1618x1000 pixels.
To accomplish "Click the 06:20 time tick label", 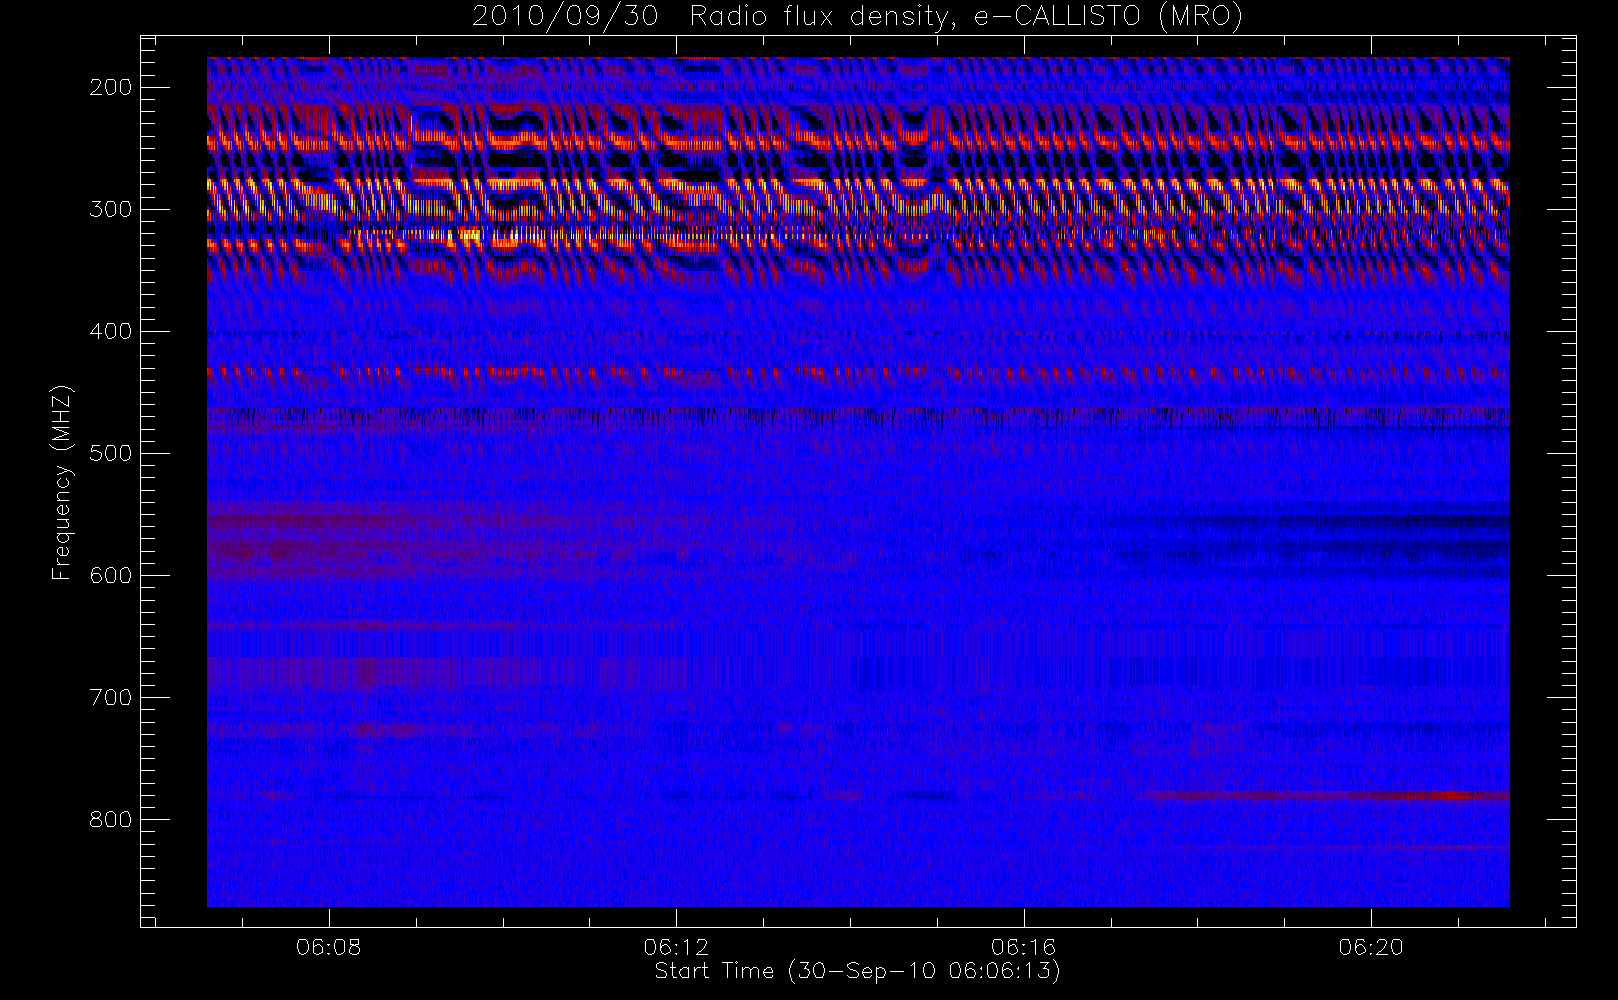I will [x=1371, y=947].
